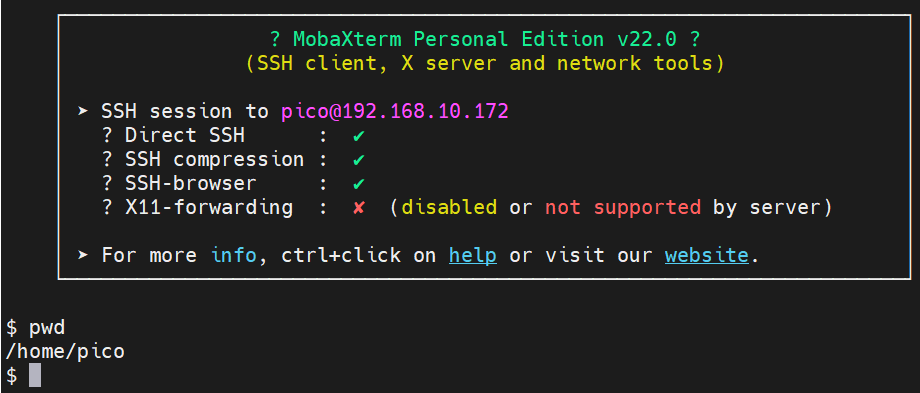Image resolution: width=920 pixels, height=393 pixels.
Task: Click the yellow disabled text
Action: pyautogui.click(x=449, y=208)
